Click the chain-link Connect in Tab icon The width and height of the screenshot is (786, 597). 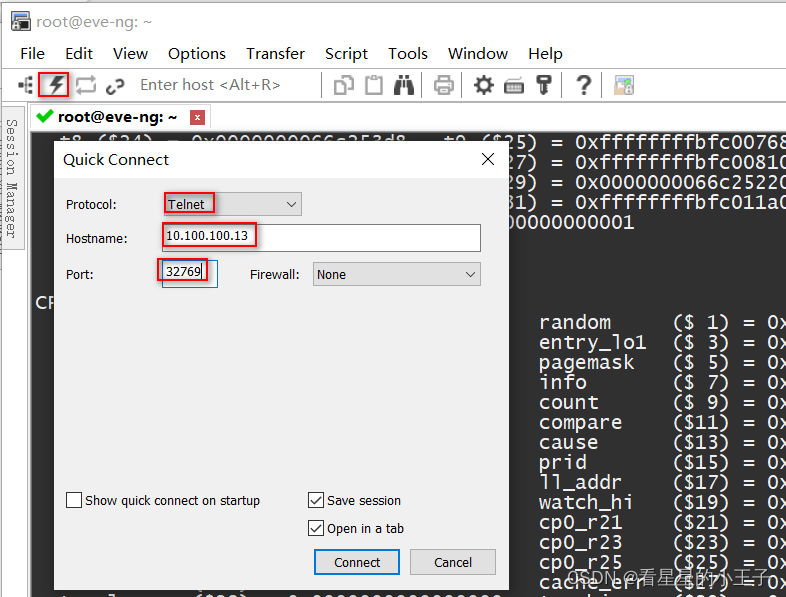coord(115,86)
